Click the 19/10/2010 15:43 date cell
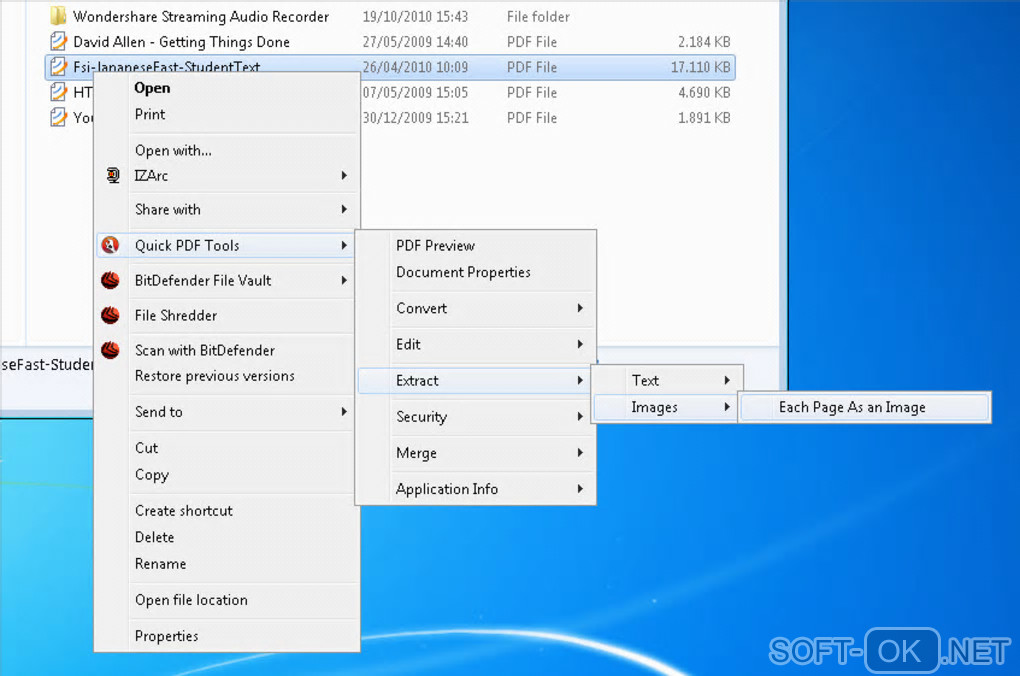The width and height of the screenshot is (1020, 676). click(x=415, y=16)
